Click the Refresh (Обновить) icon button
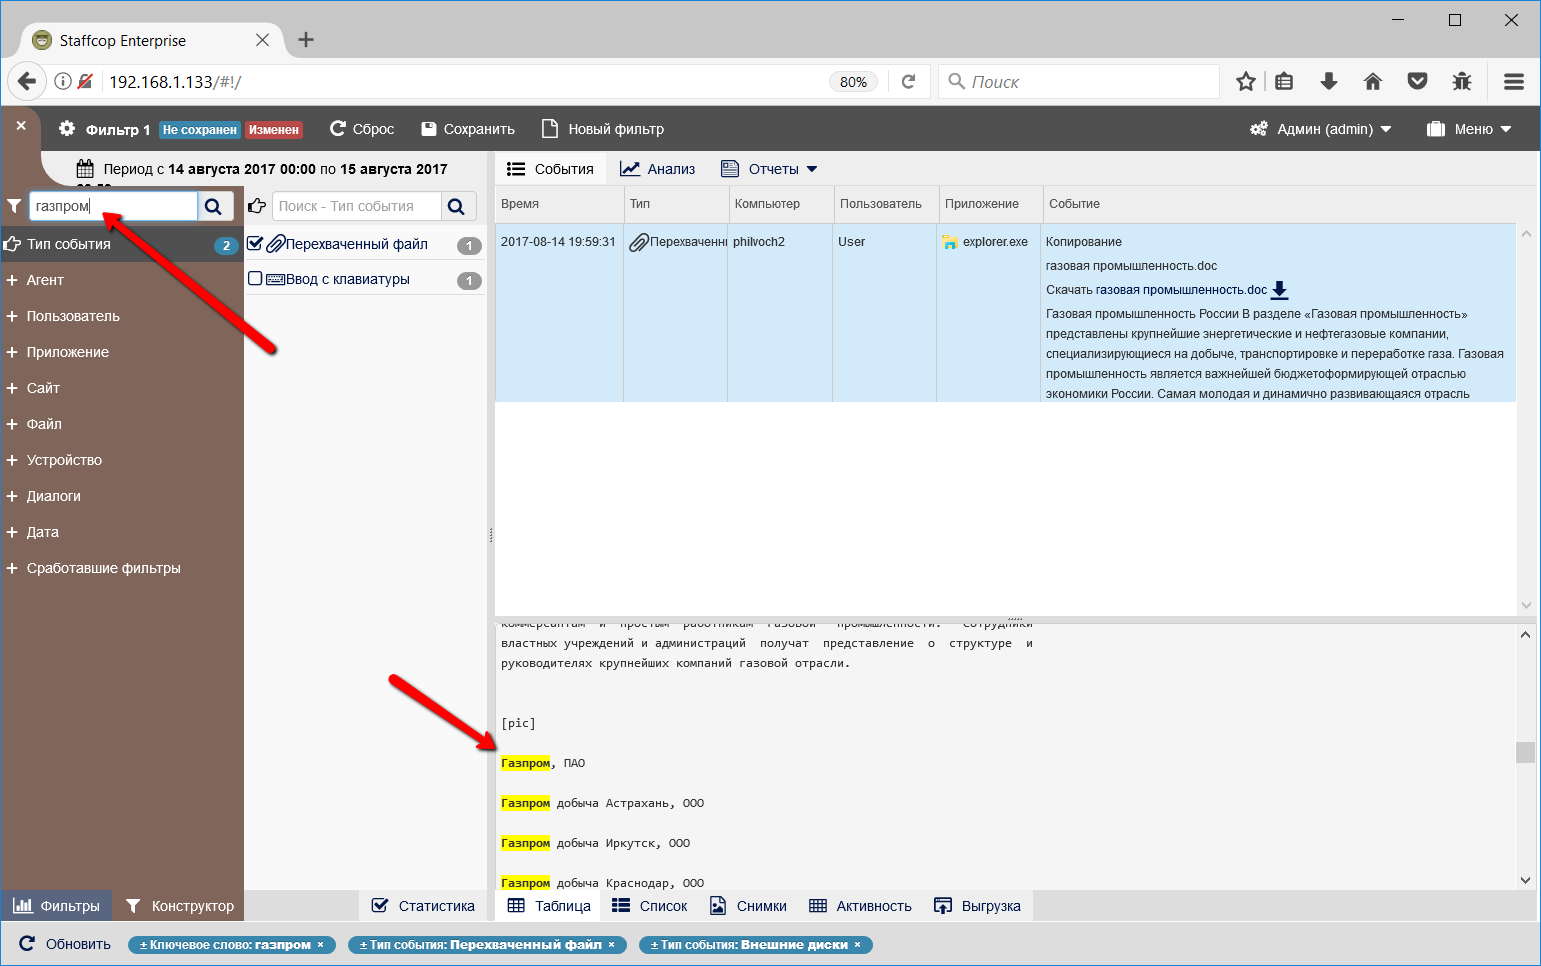Image resolution: width=1541 pixels, height=966 pixels. click(x=28, y=944)
